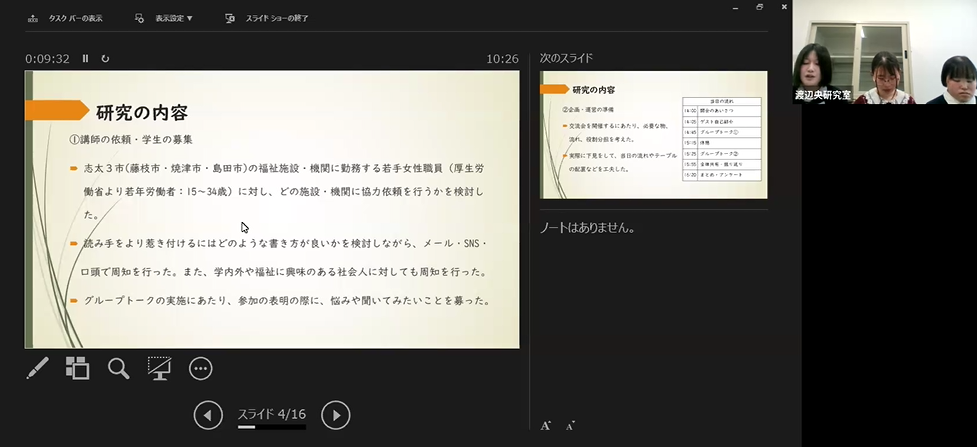Restore down the presenter view window

click(760, 7)
